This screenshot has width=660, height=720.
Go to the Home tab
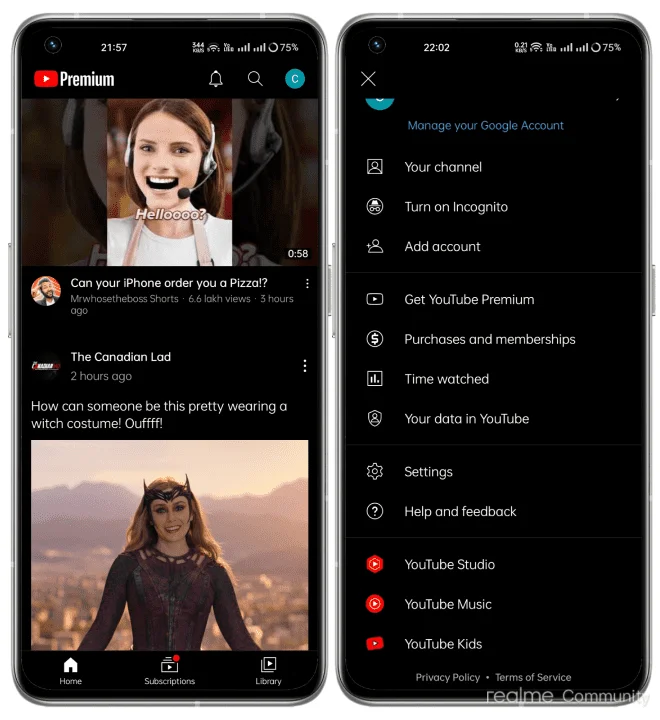pos(70,671)
